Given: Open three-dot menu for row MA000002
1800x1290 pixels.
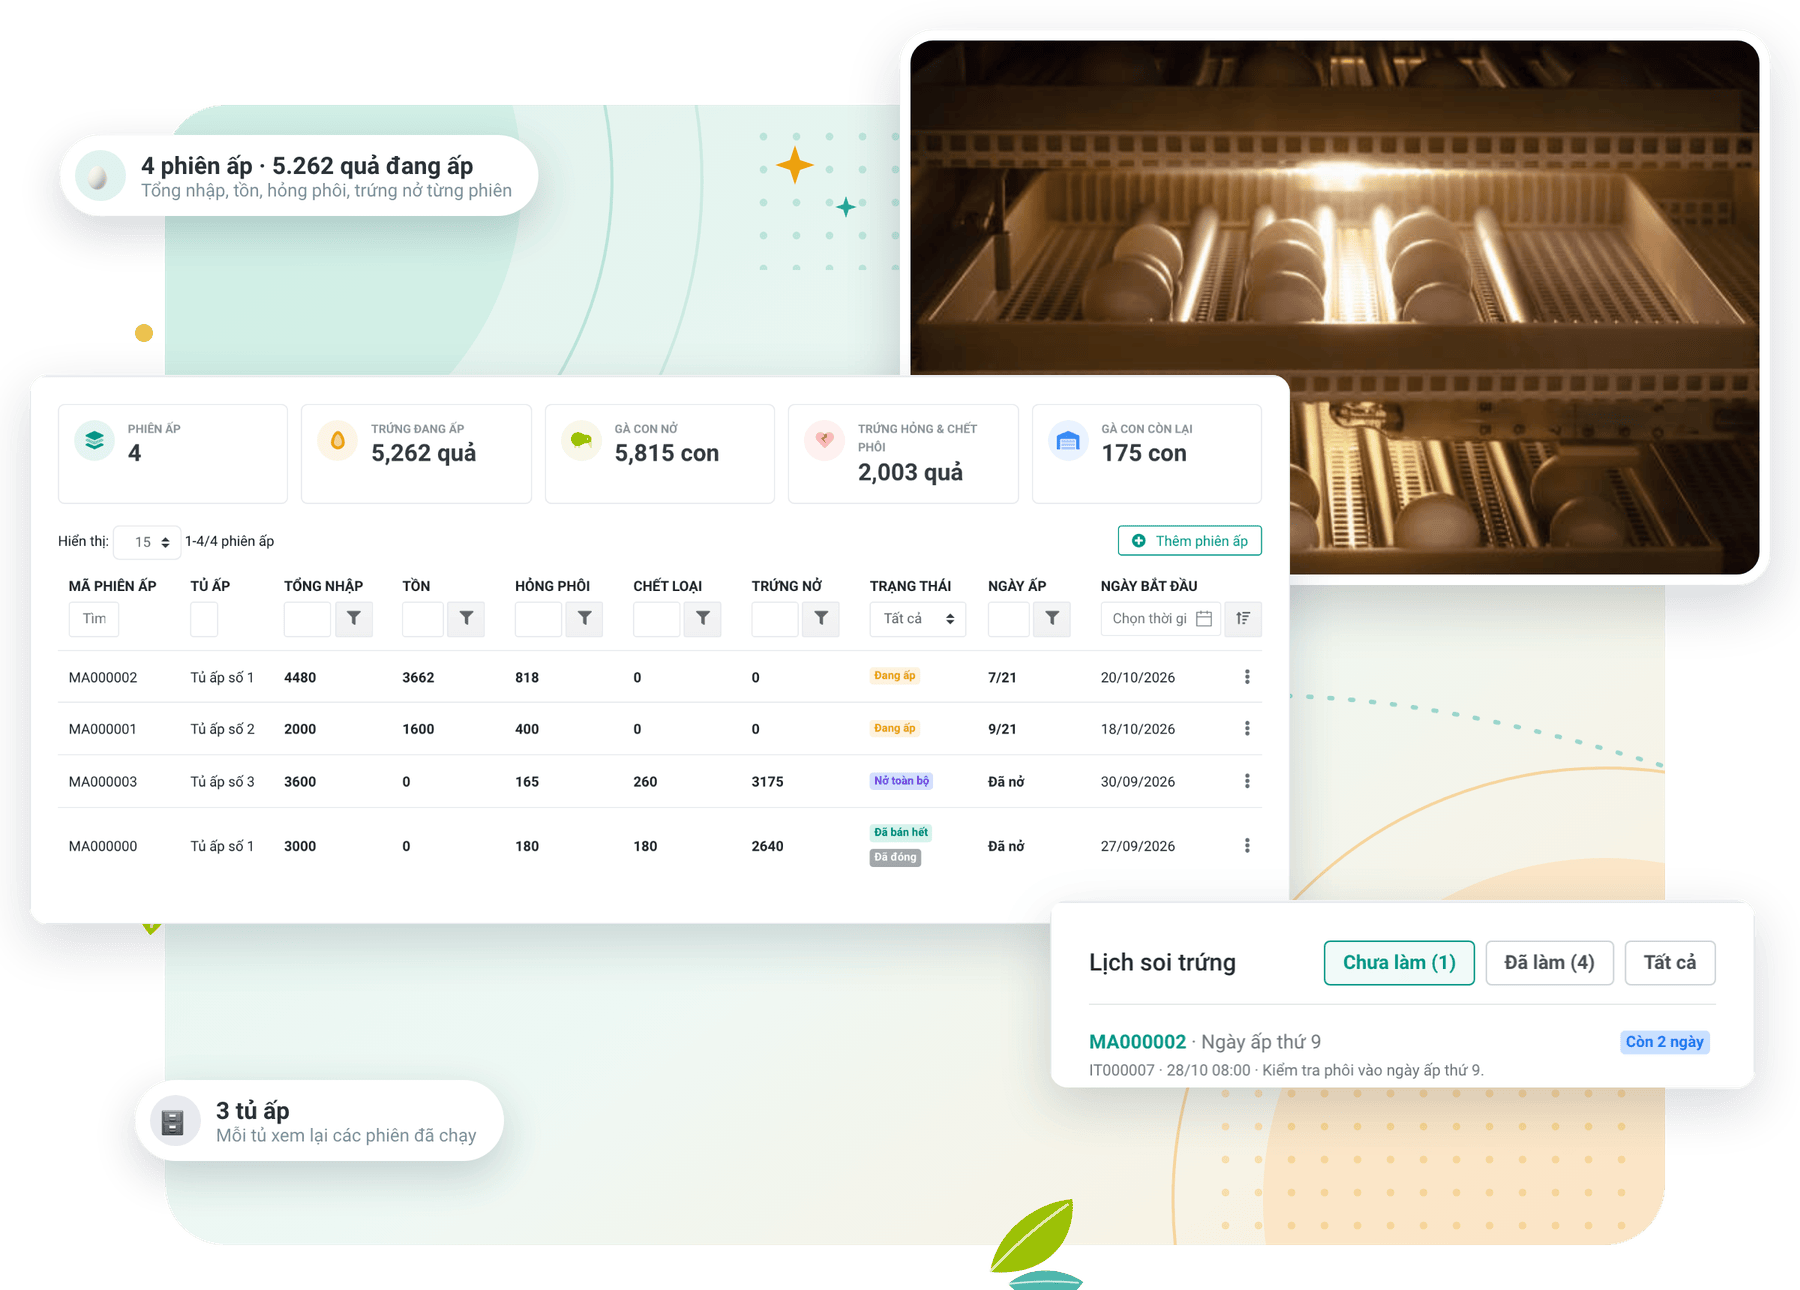Looking at the screenshot, I should click(1247, 677).
